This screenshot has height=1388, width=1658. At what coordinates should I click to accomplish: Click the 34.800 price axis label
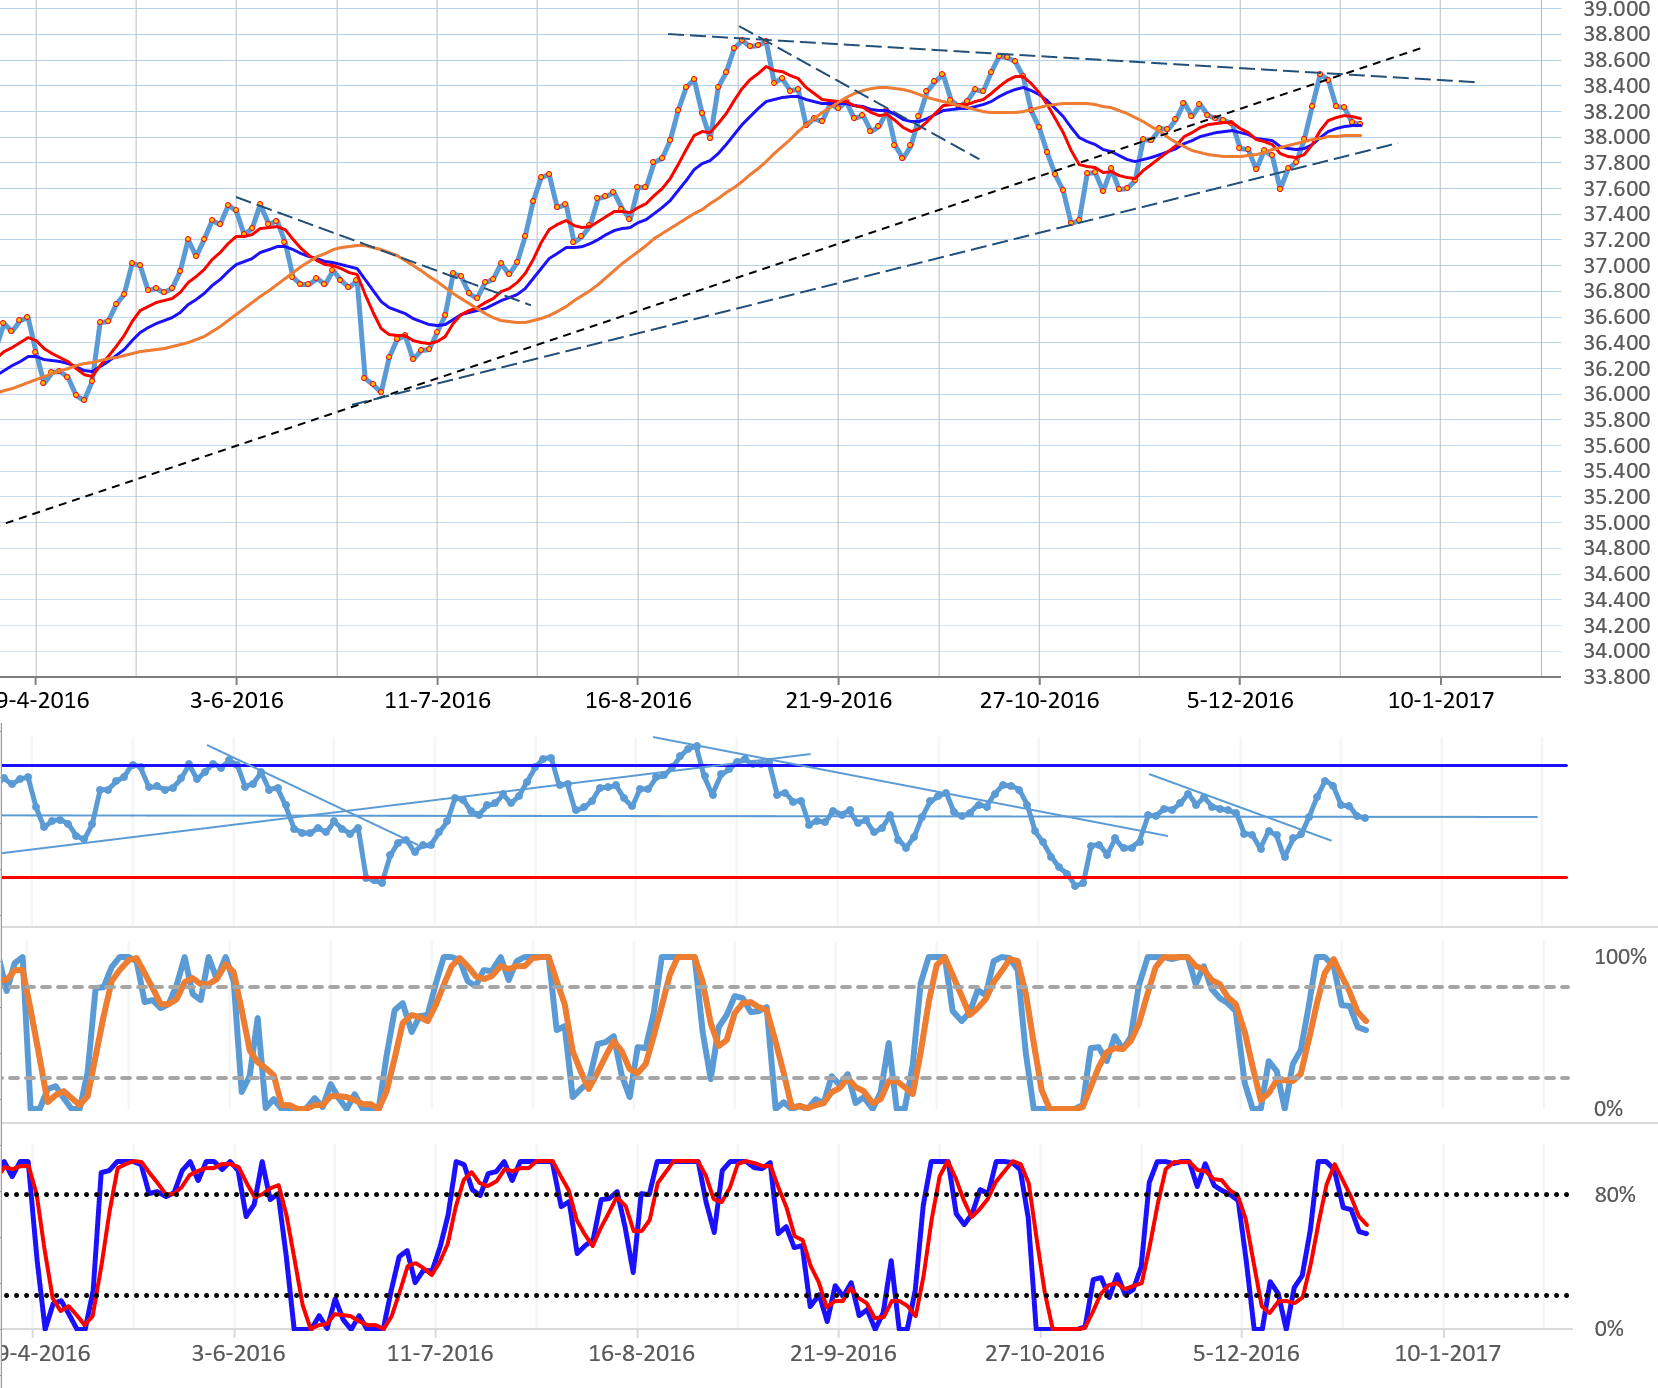point(1616,548)
